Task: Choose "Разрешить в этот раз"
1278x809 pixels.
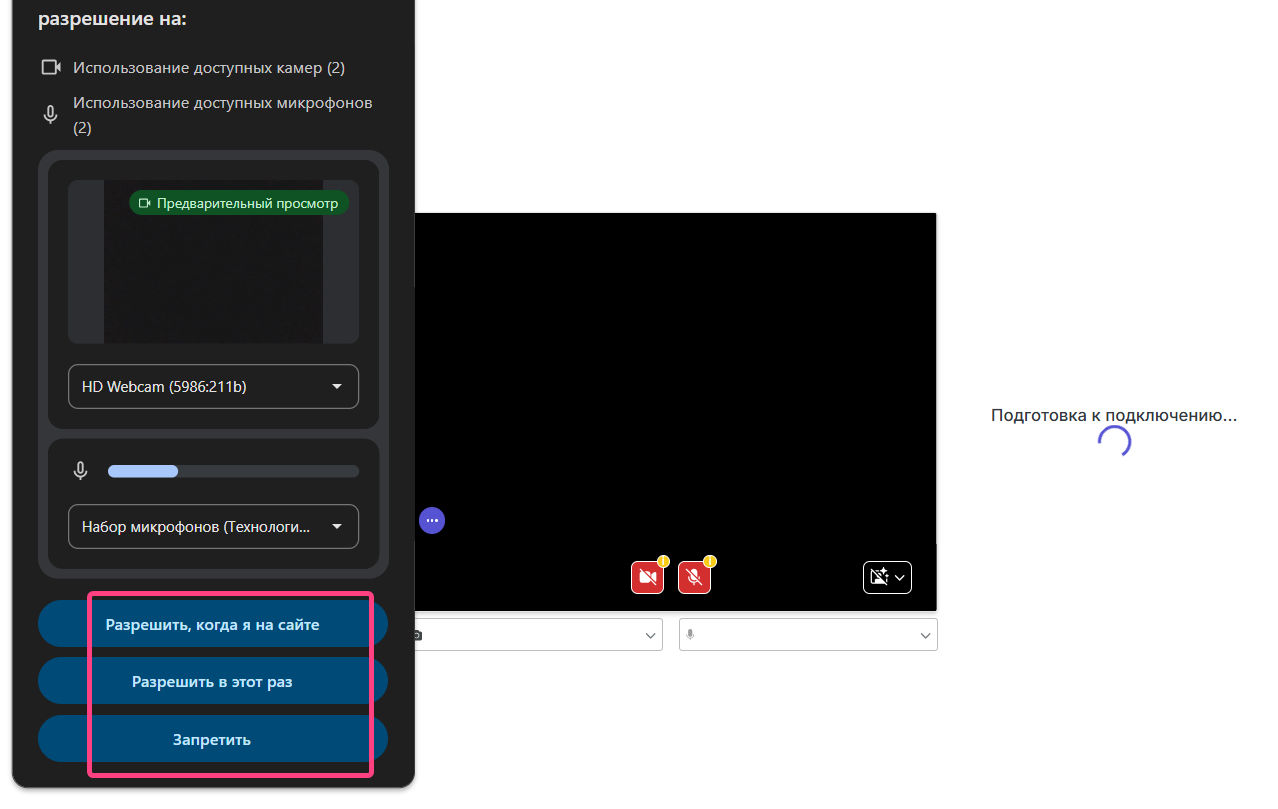Action: point(212,682)
